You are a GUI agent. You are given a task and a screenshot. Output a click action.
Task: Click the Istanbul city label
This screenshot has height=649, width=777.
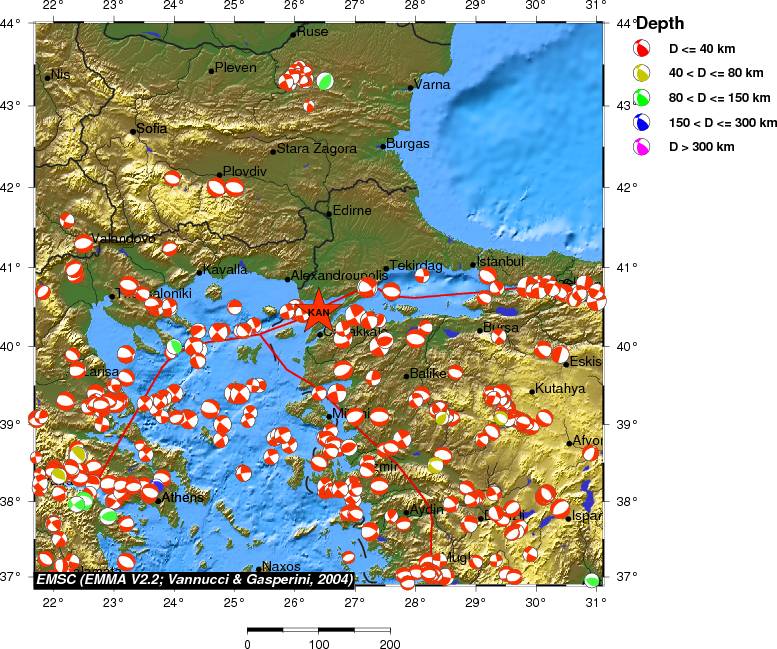(x=501, y=261)
